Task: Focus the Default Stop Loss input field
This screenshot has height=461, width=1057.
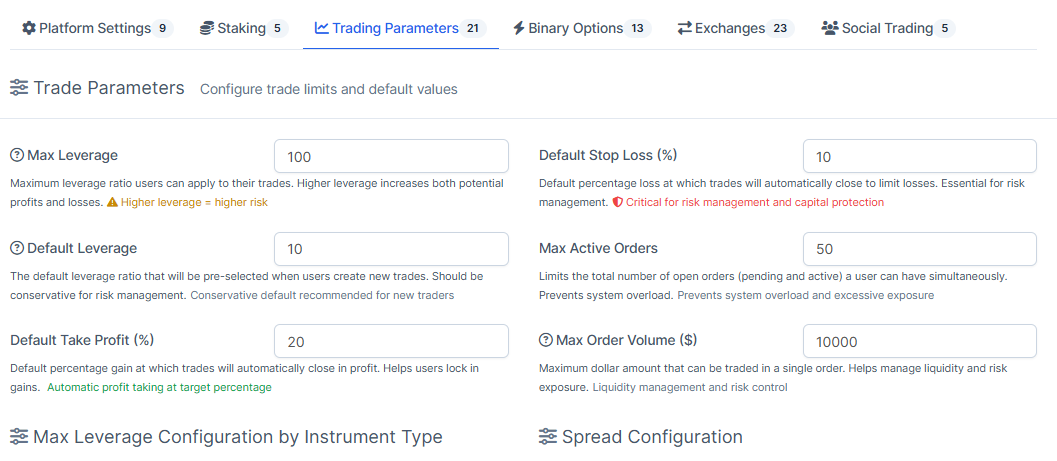Action: pyautogui.click(x=919, y=156)
